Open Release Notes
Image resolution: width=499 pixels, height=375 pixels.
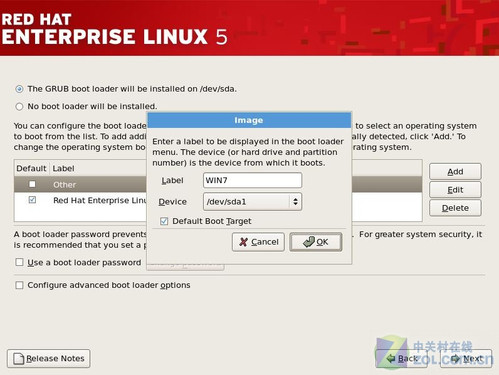pyautogui.click(x=49, y=358)
